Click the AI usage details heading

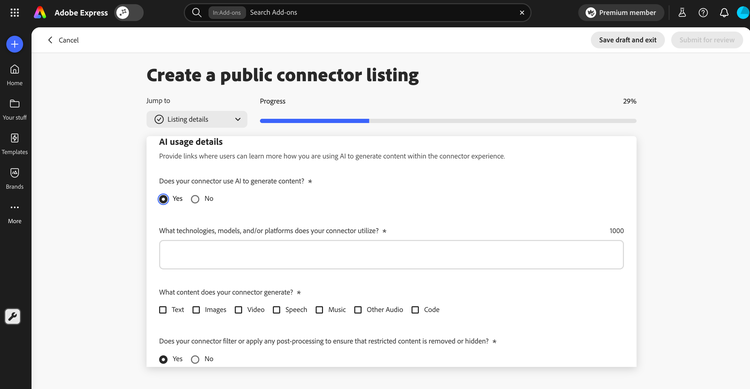click(191, 142)
